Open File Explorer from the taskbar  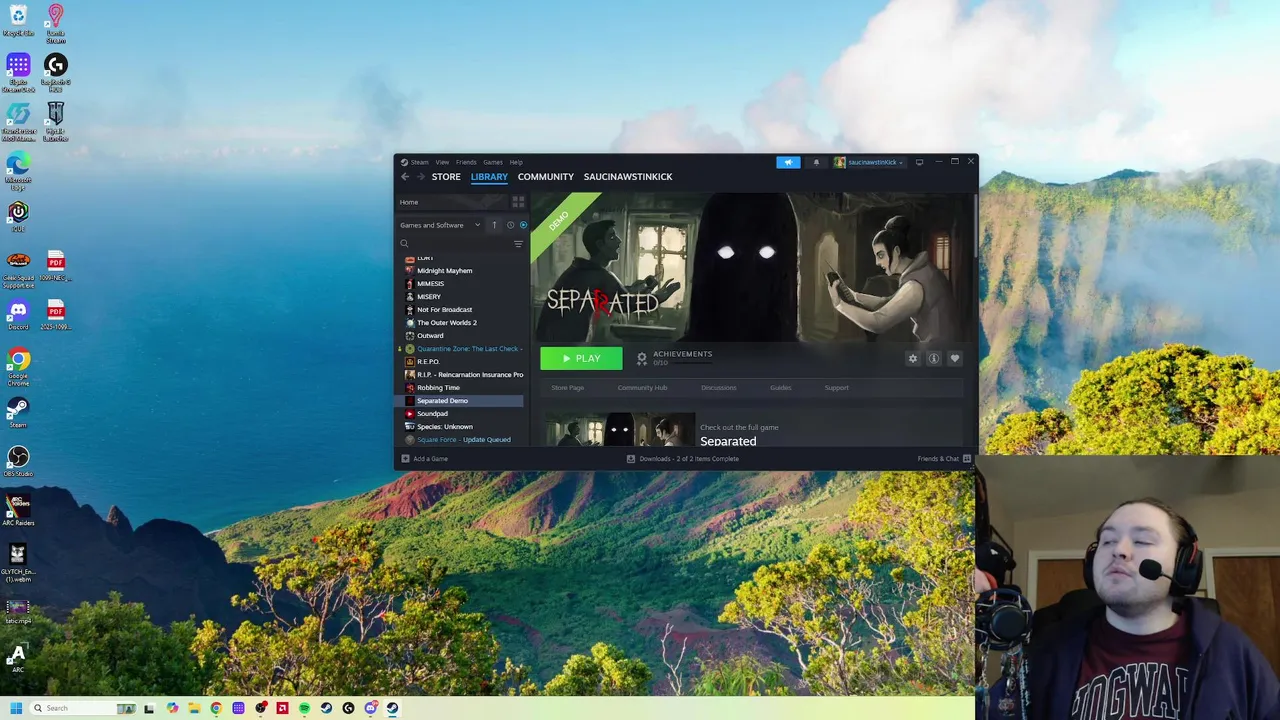(195, 708)
